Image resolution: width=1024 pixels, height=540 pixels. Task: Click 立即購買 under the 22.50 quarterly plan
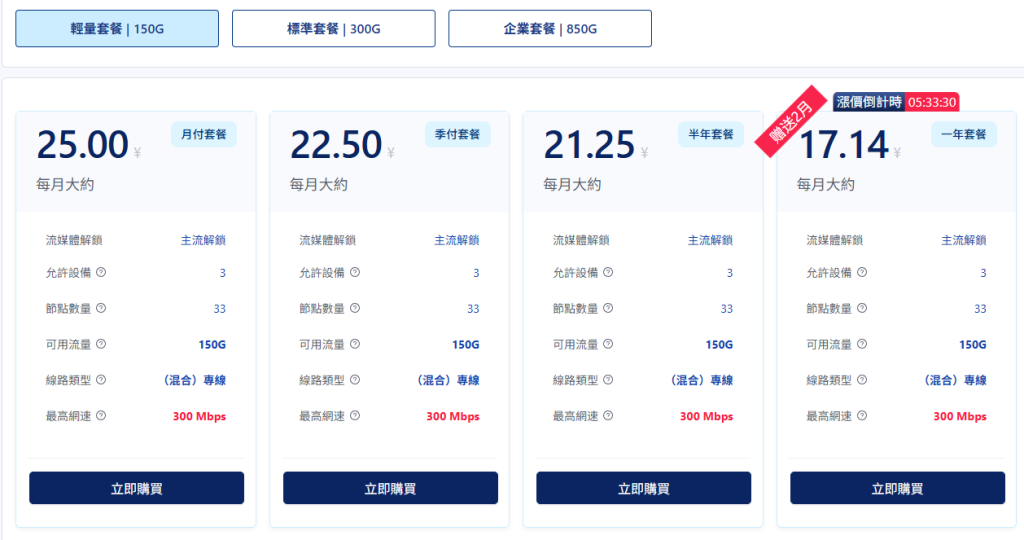point(391,488)
